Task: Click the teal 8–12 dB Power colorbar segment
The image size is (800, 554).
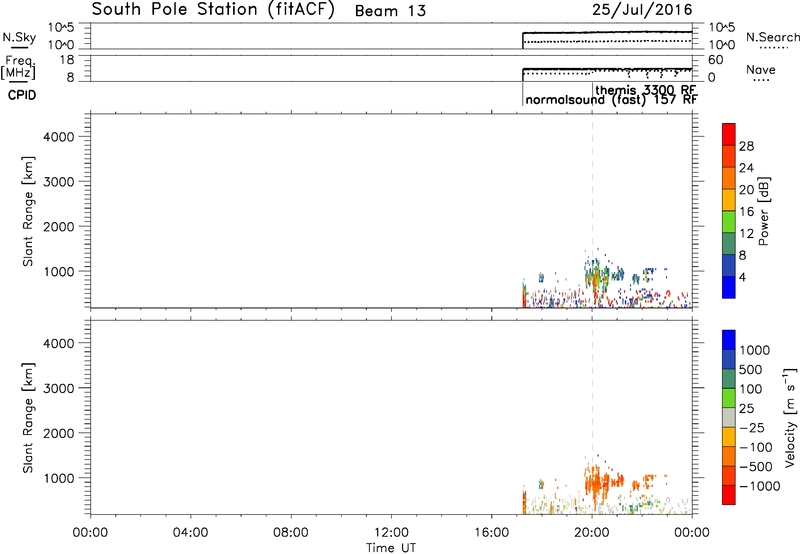Action: click(x=729, y=244)
